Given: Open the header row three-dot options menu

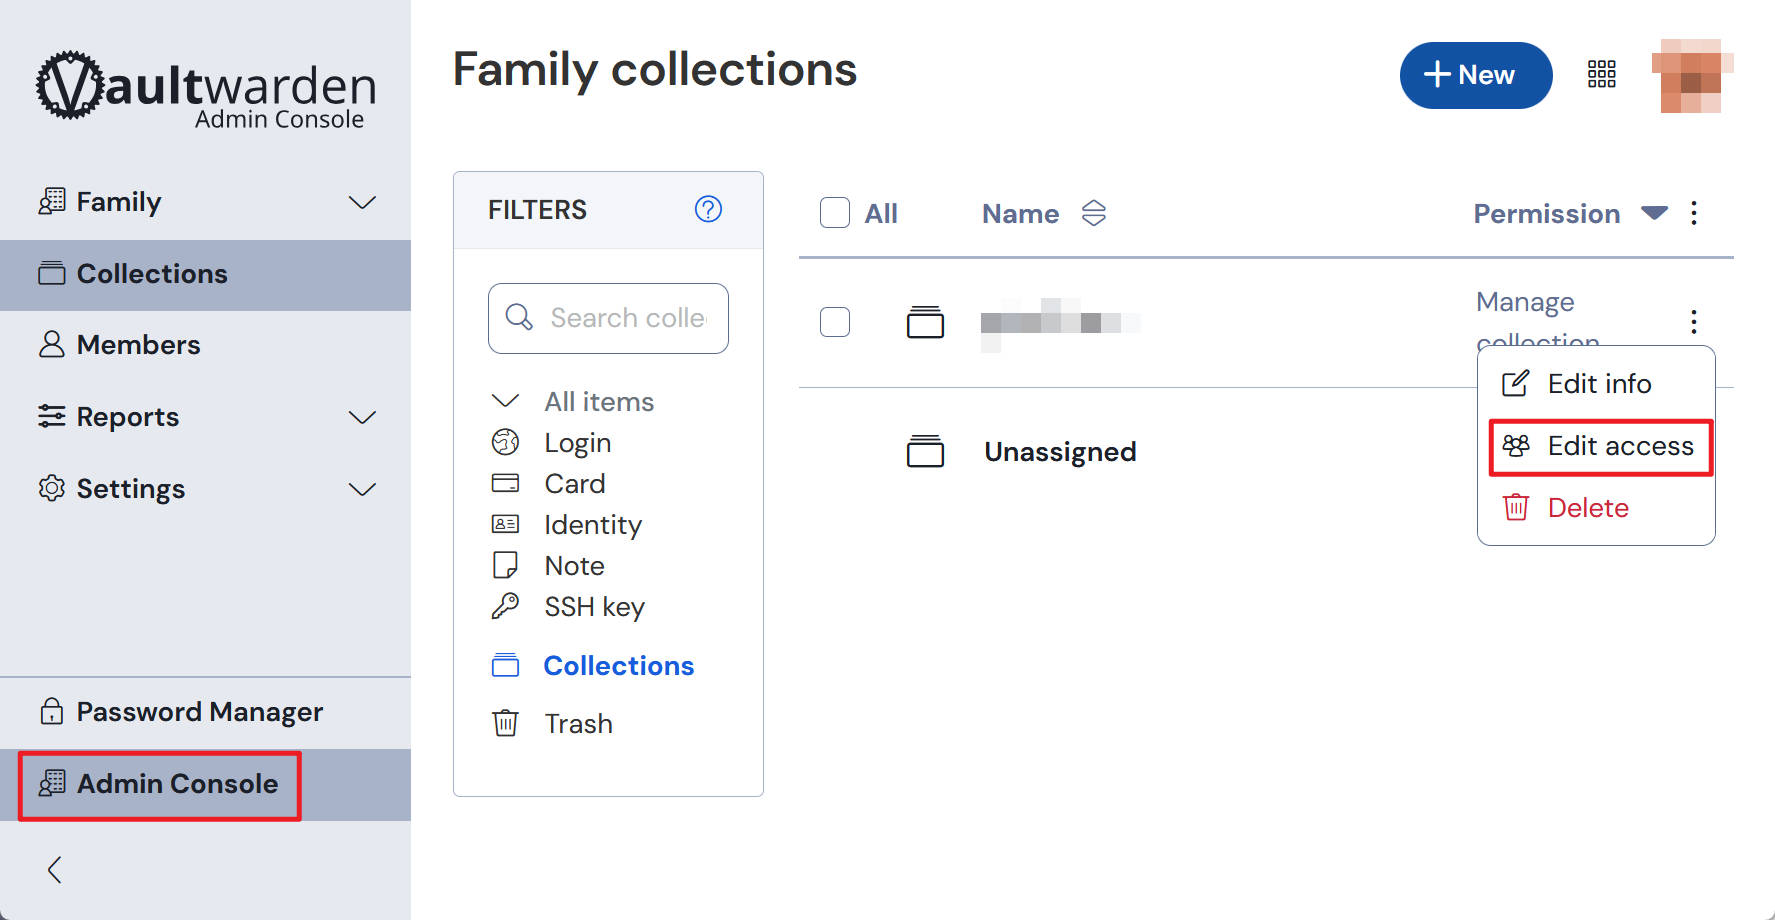Looking at the screenshot, I should tap(1694, 213).
